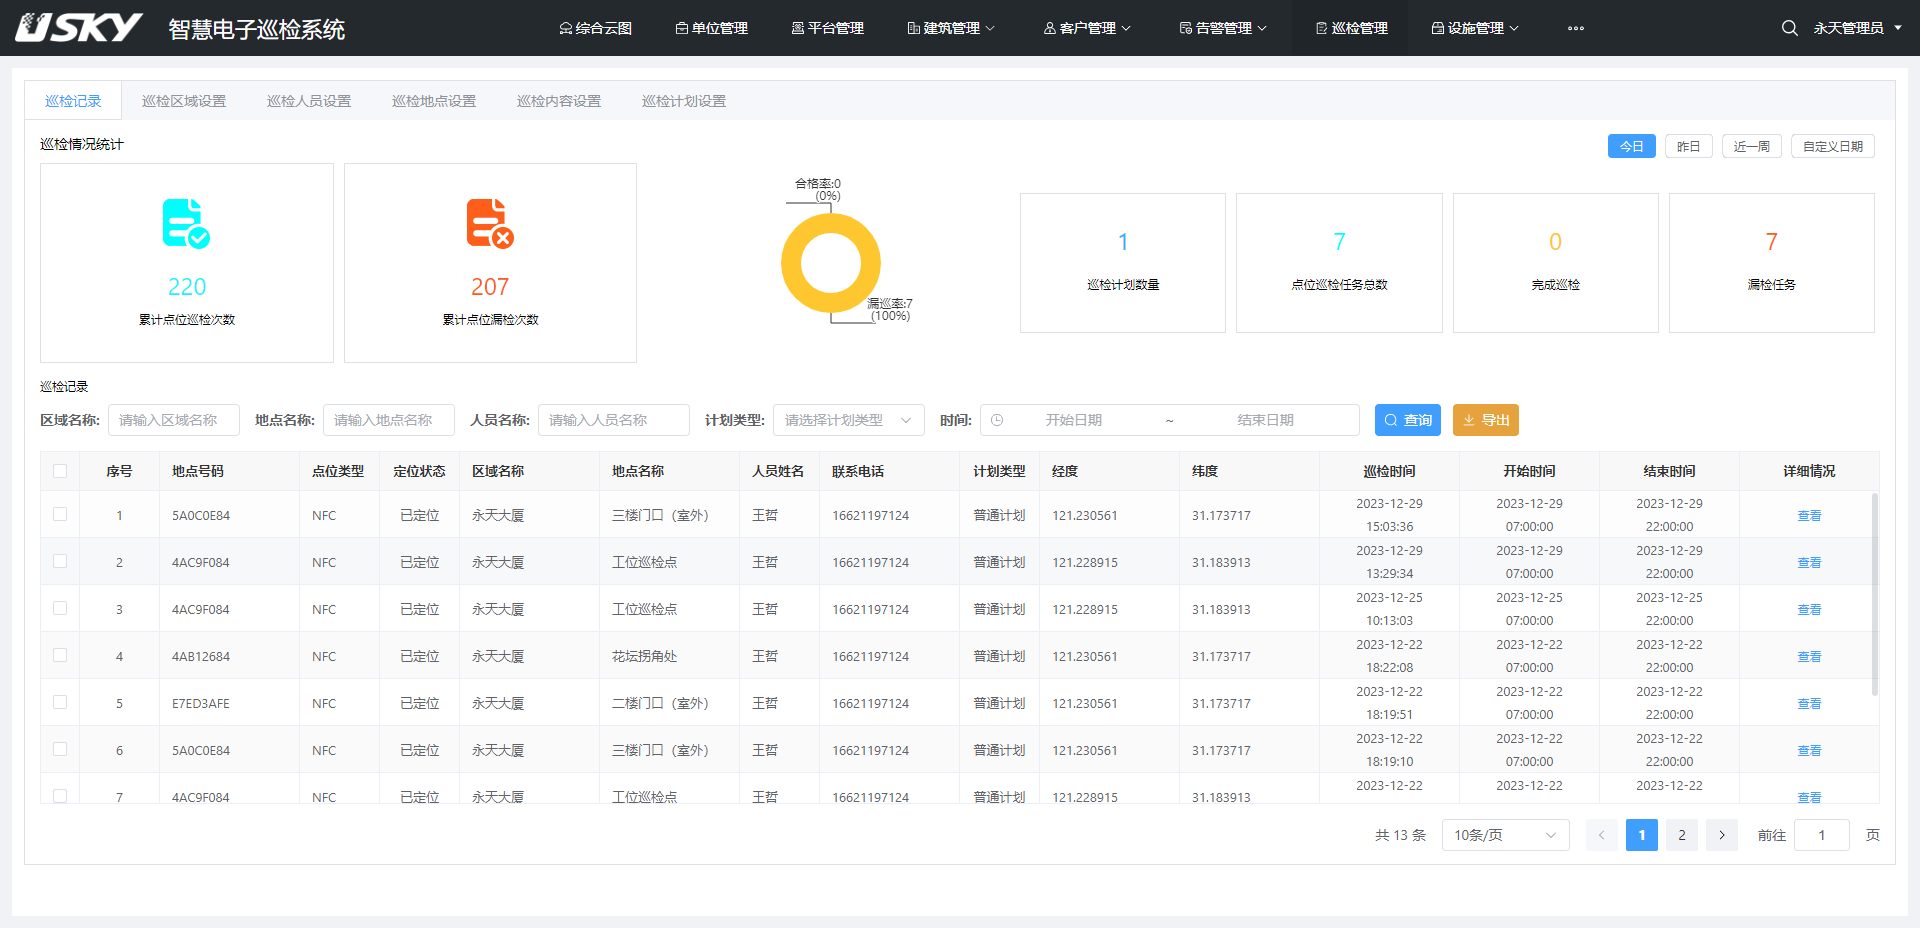Select the 告警管理 menu item
1920x928 pixels.
coord(1222,28)
